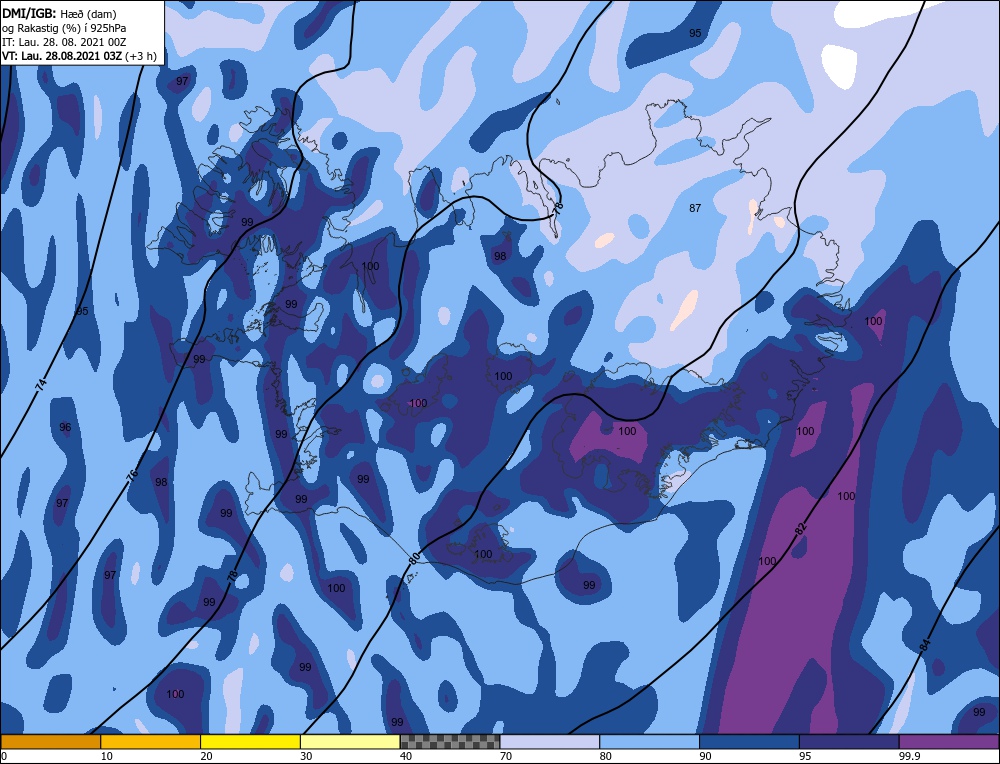This screenshot has width=1000, height=764.
Task: Click the dark orange 0–10 legend swatch
Action: tap(50, 742)
